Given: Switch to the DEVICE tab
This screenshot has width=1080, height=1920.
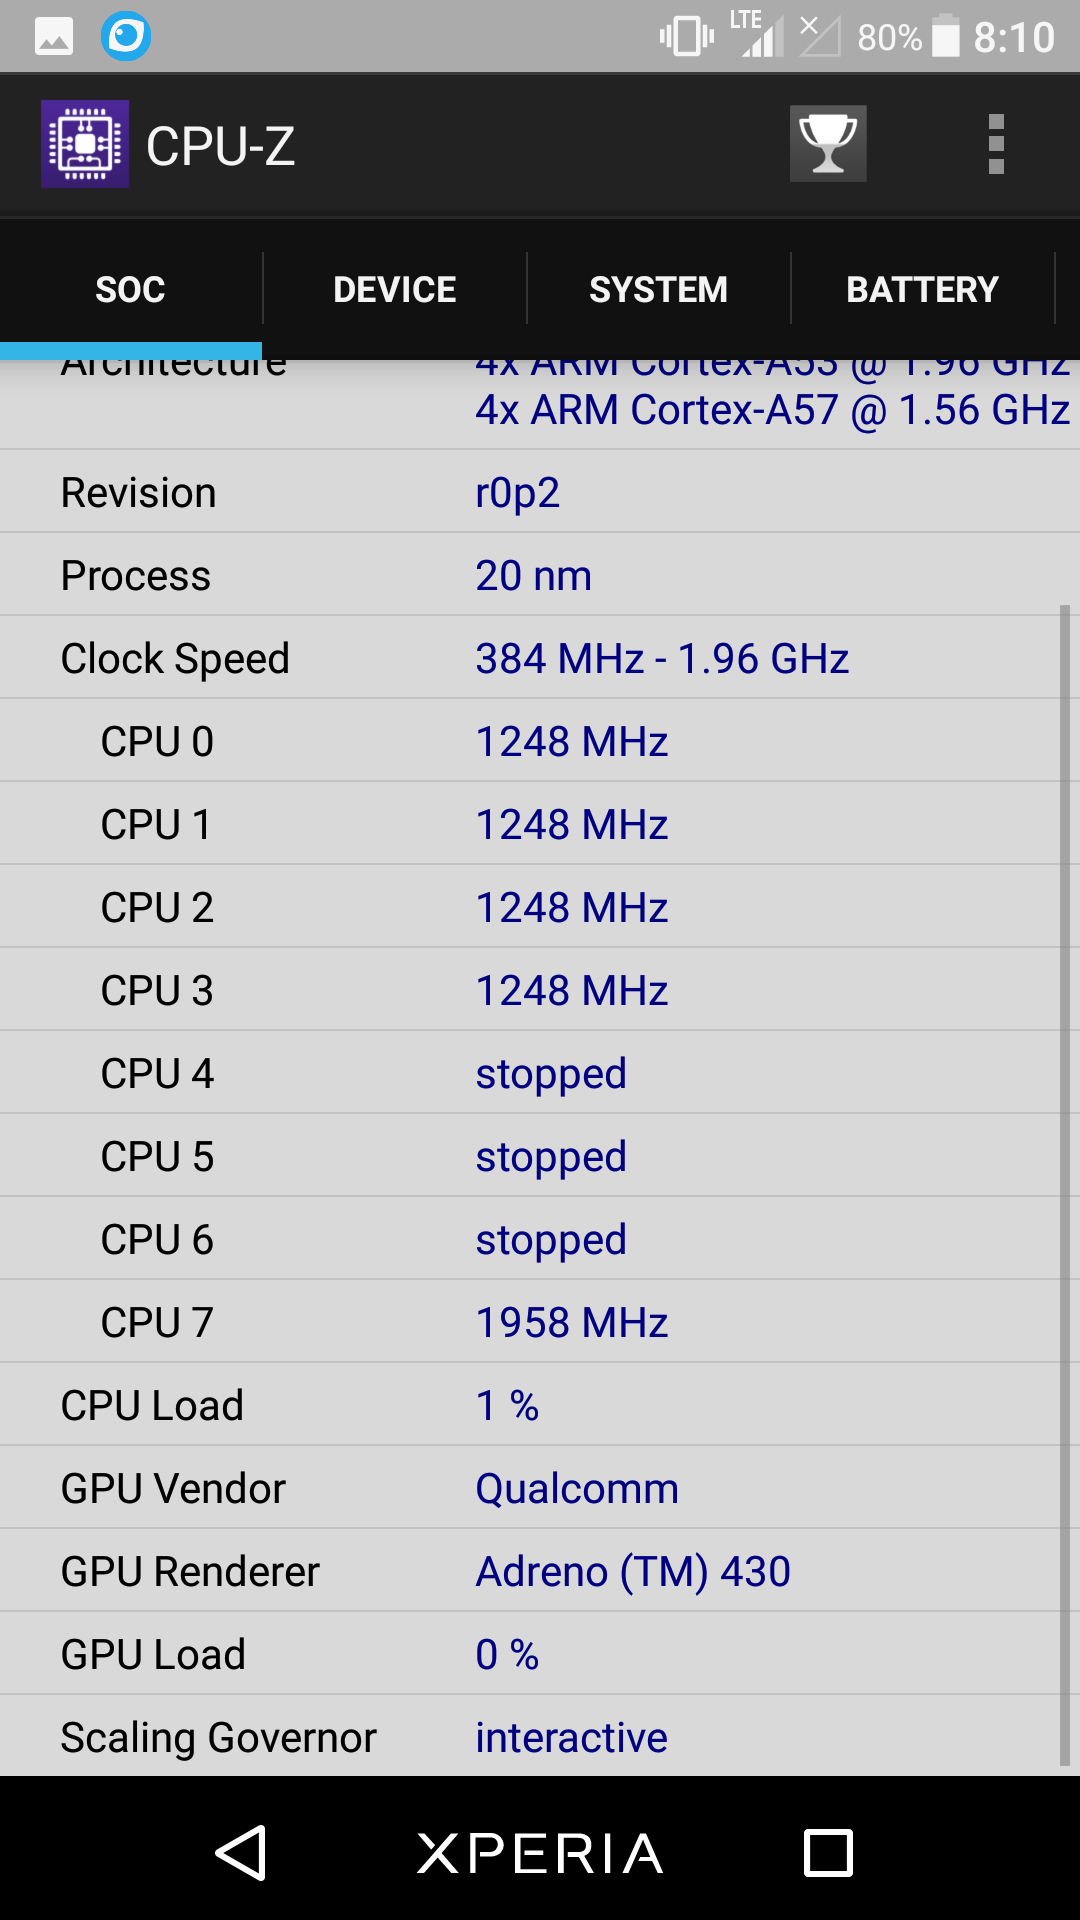Looking at the screenshot, I should pyautogui.click(x=395, y=289).
